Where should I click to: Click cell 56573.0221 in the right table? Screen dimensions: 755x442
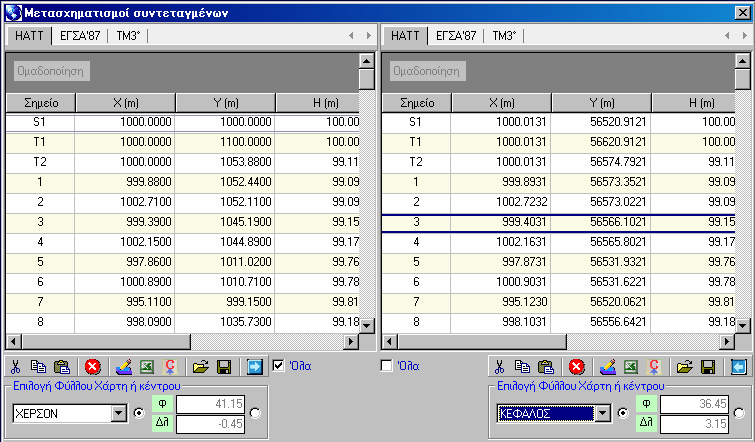[x=601, y=202]
